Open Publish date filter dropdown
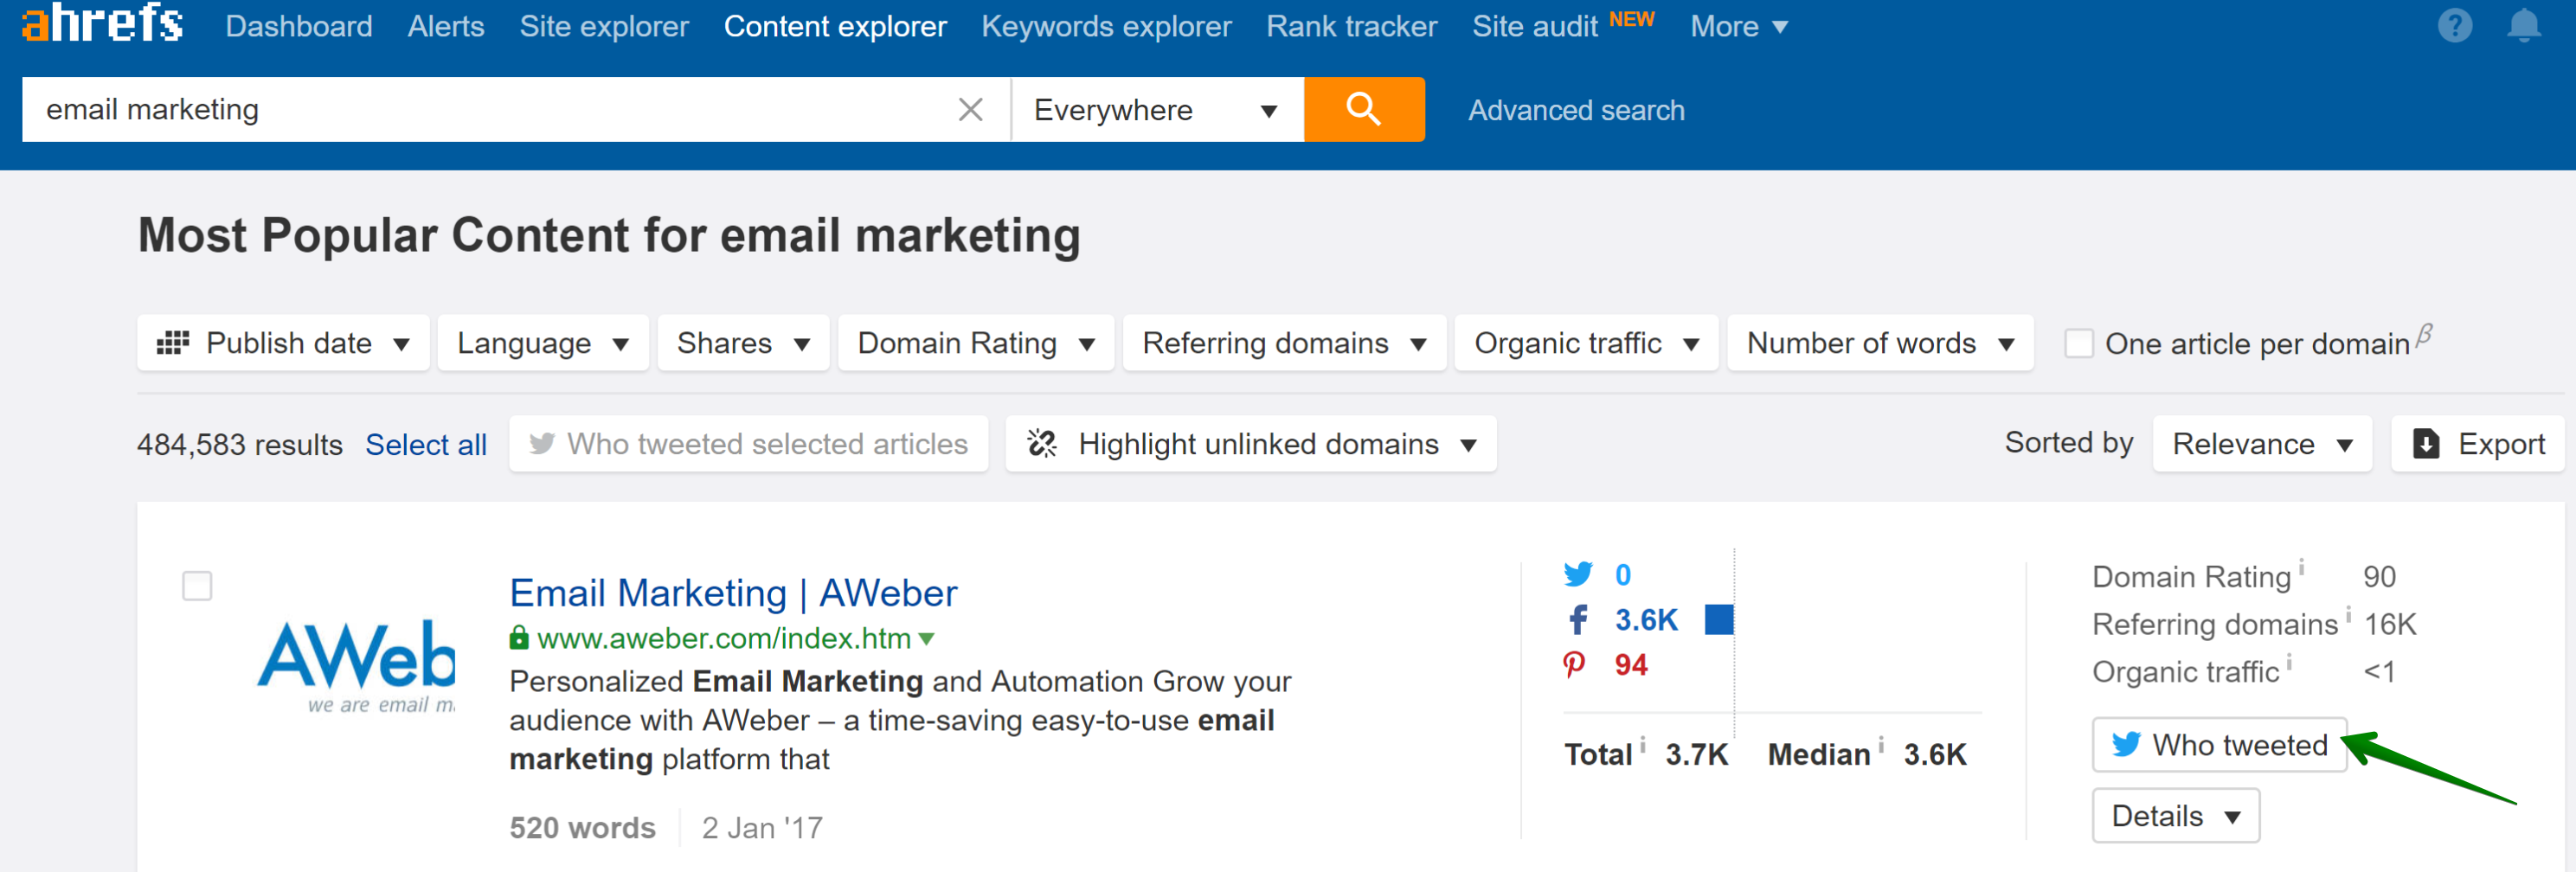Screen dimensions: 2576x872 283,343
